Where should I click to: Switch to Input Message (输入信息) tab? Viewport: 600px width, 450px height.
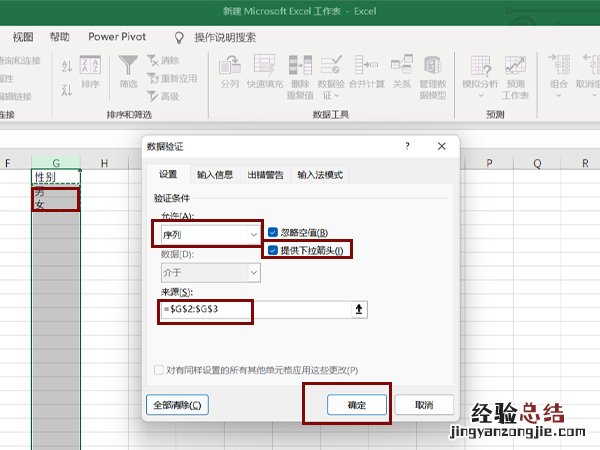pyautogui.click(x=215, y=174)
